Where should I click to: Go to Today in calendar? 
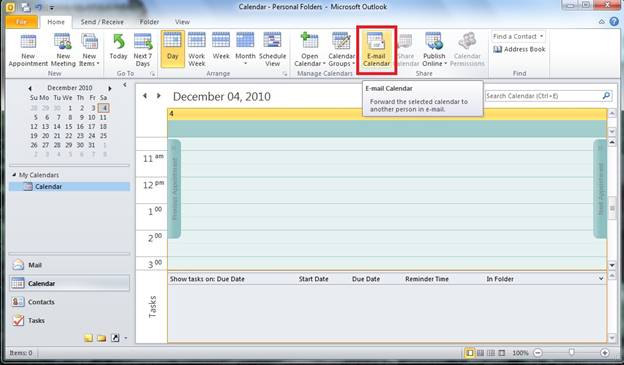pos(118,47)
